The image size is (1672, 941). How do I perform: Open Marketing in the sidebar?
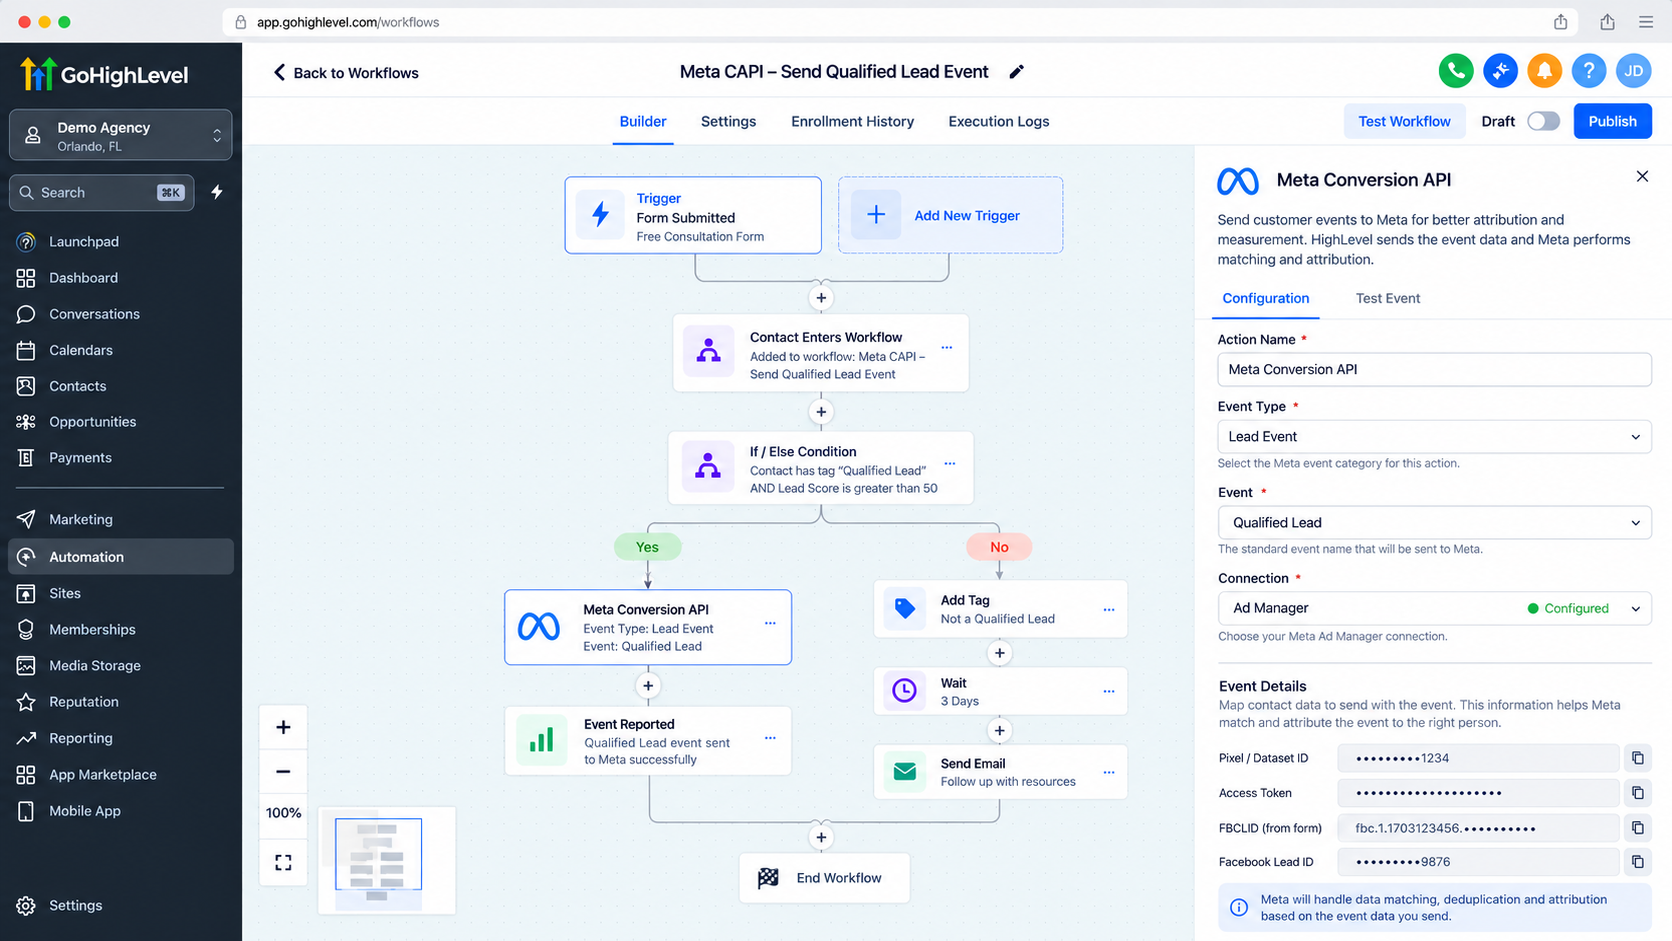121,519
